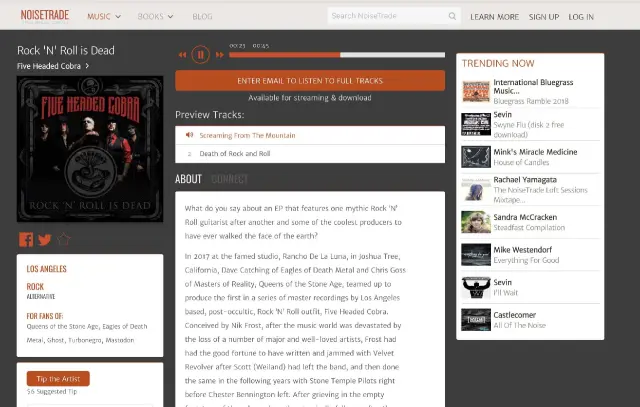Screen dimensions: 640x407
Task: Play the Screaming From The Mountain track
Action: point(310,135)
